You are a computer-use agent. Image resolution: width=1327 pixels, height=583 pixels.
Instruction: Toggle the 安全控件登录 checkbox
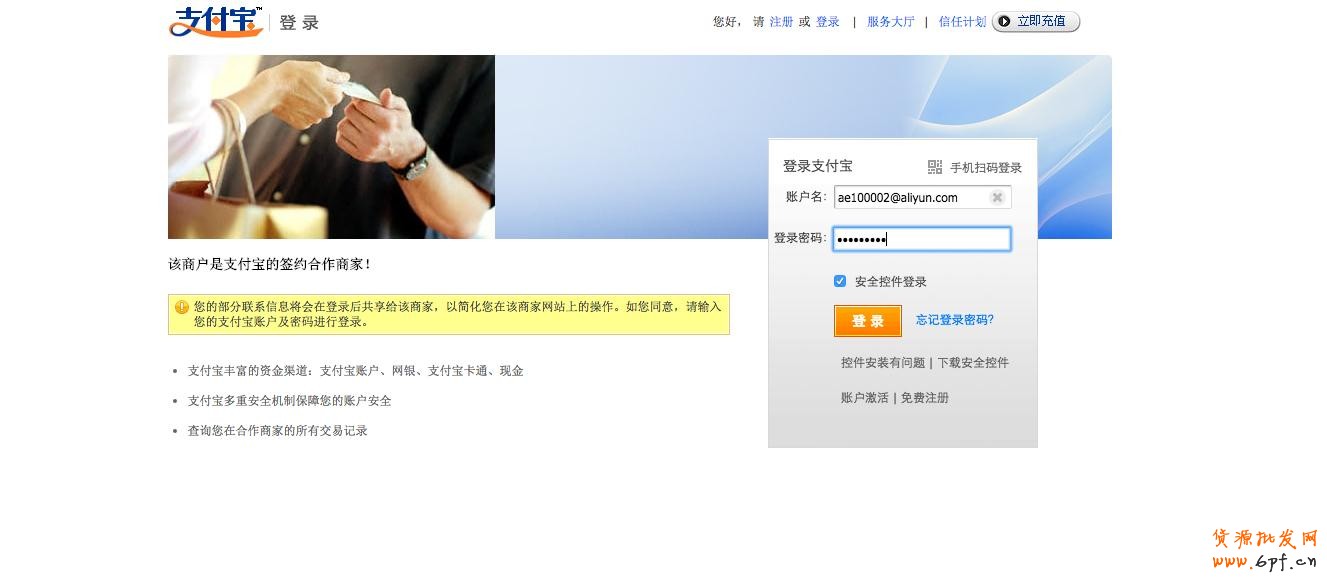840,281
